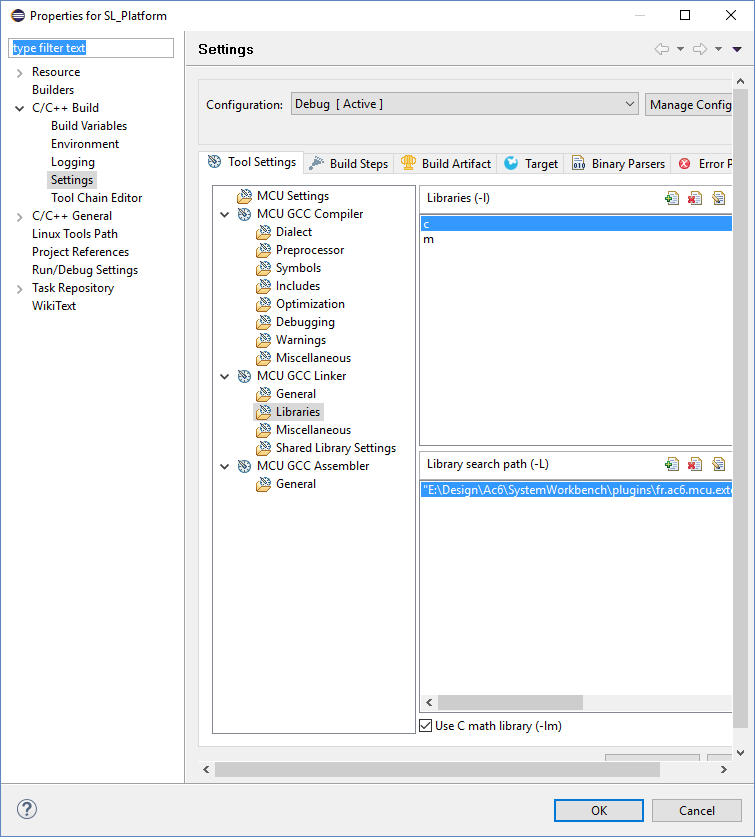
Task: Select the Optimization compiler setting
Action: coord(310,304)
